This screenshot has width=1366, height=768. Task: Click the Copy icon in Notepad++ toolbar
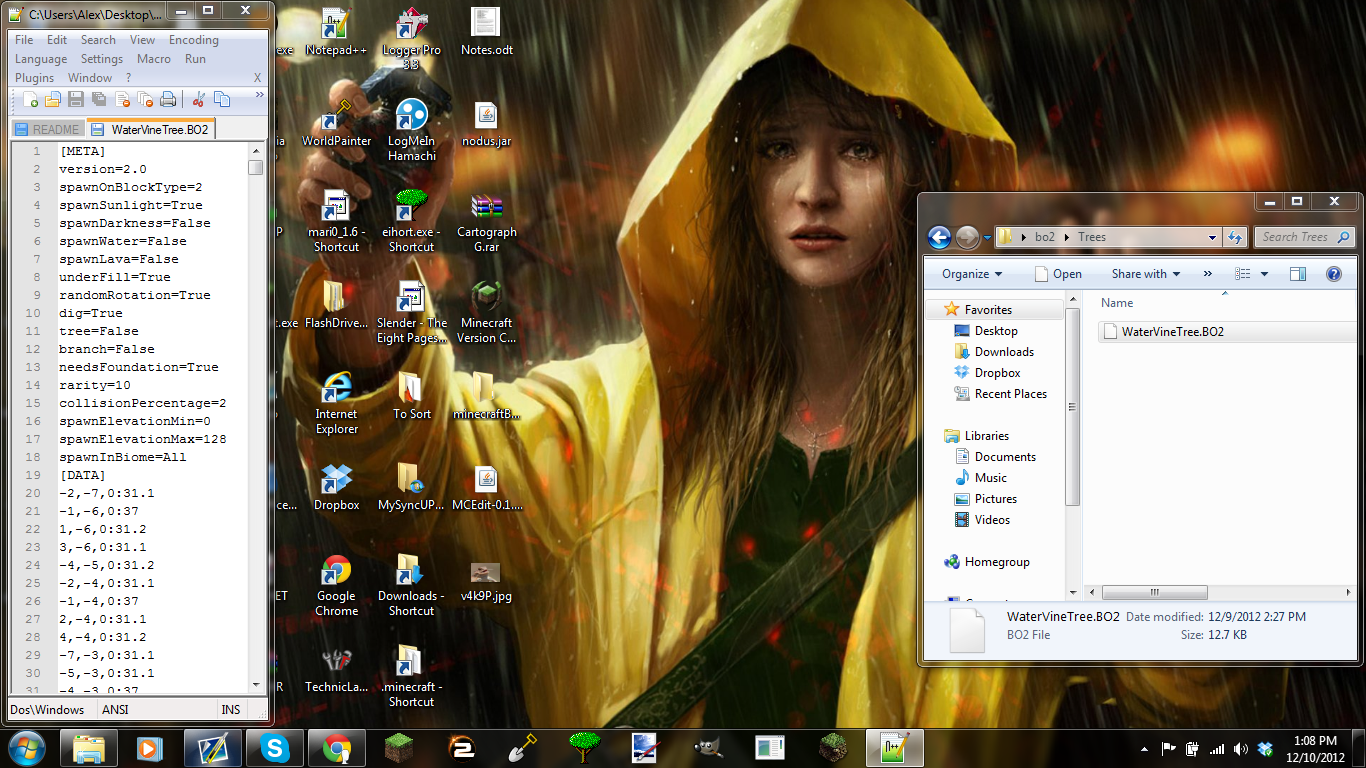point(221,99)
